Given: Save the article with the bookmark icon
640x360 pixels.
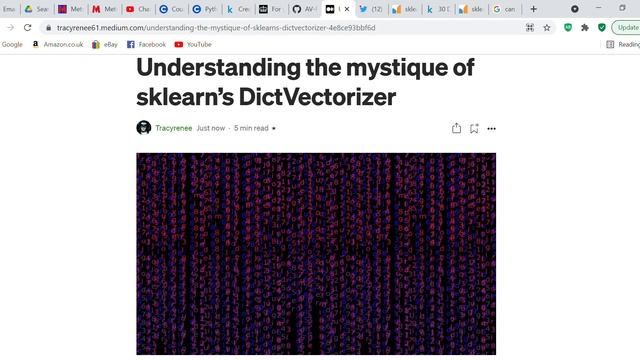Looking at the screenshot, I should point(474,129).
